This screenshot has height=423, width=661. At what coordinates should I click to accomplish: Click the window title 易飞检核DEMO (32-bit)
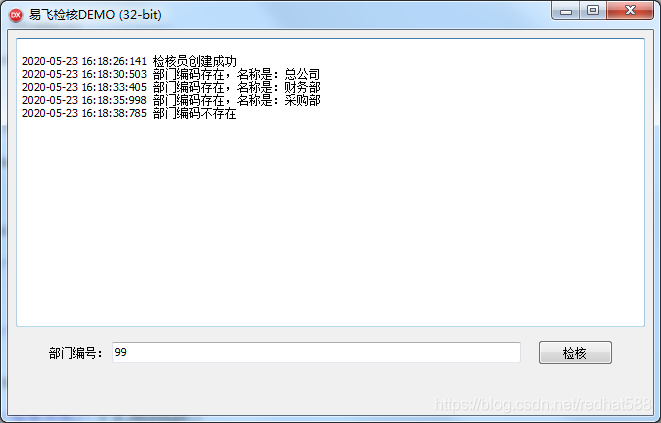[95, 15]
